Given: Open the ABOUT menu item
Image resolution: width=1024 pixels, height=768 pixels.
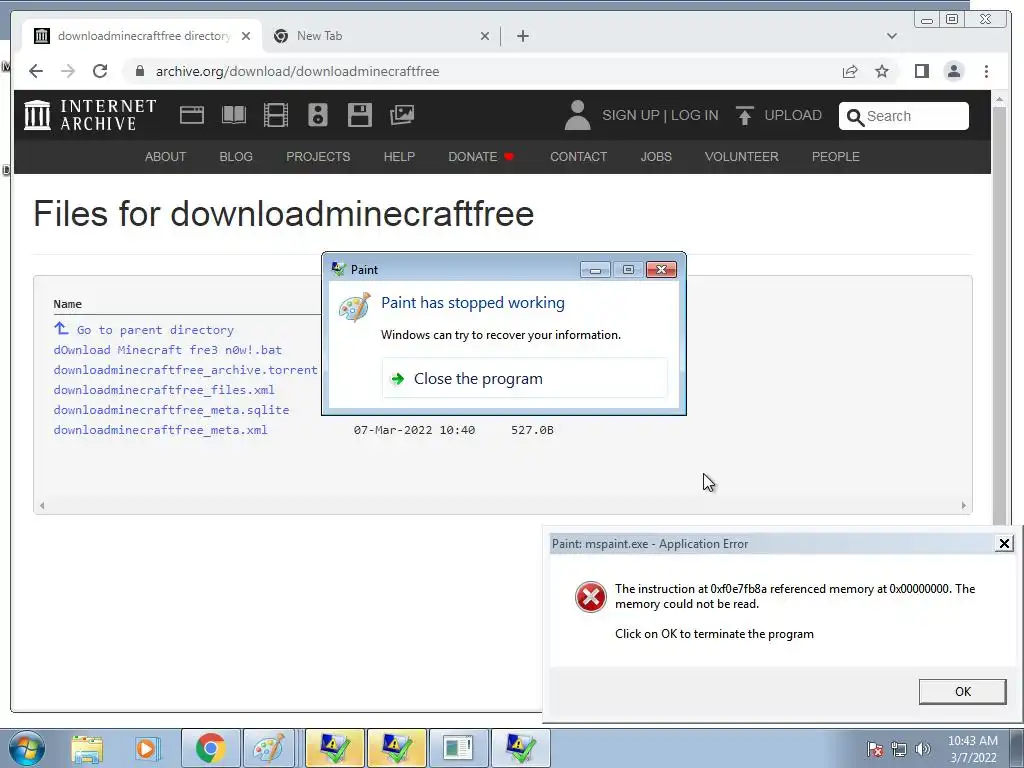Looking at the screenshot, I should click(x=165, y=157).
